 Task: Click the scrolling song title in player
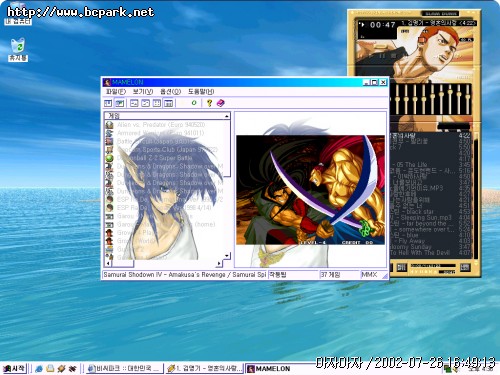pos(439,23)
